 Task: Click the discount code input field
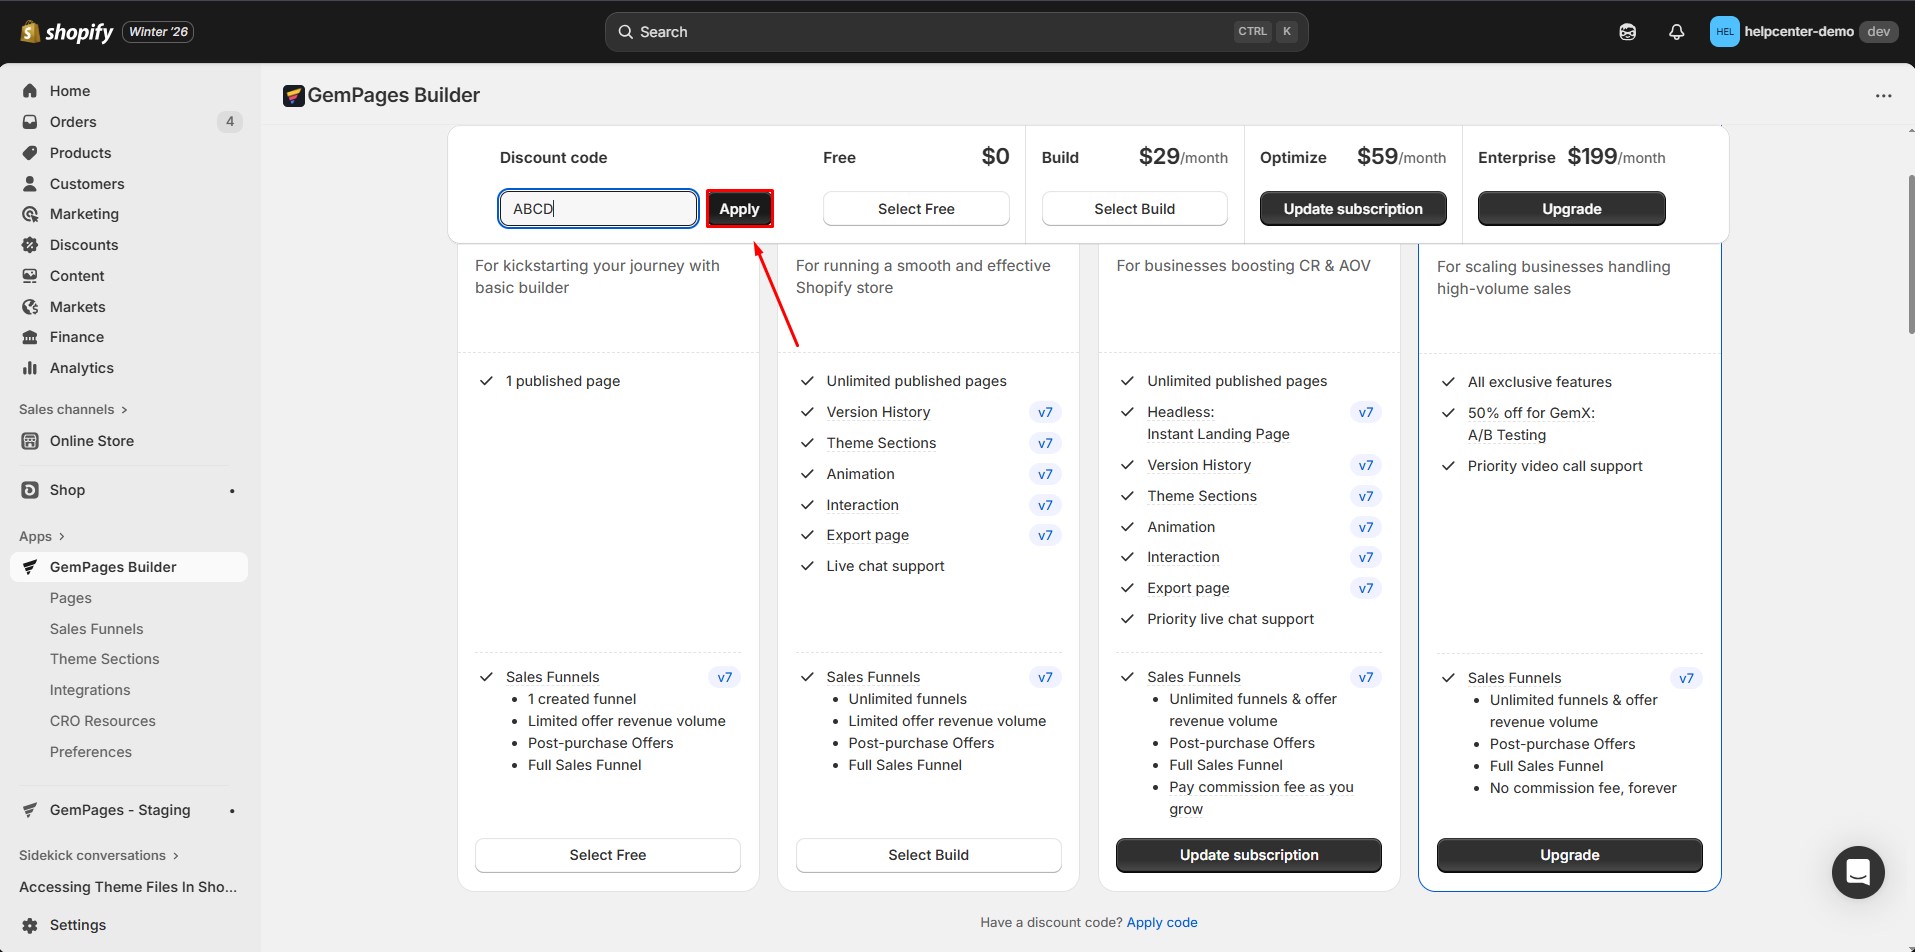point(598,209)
